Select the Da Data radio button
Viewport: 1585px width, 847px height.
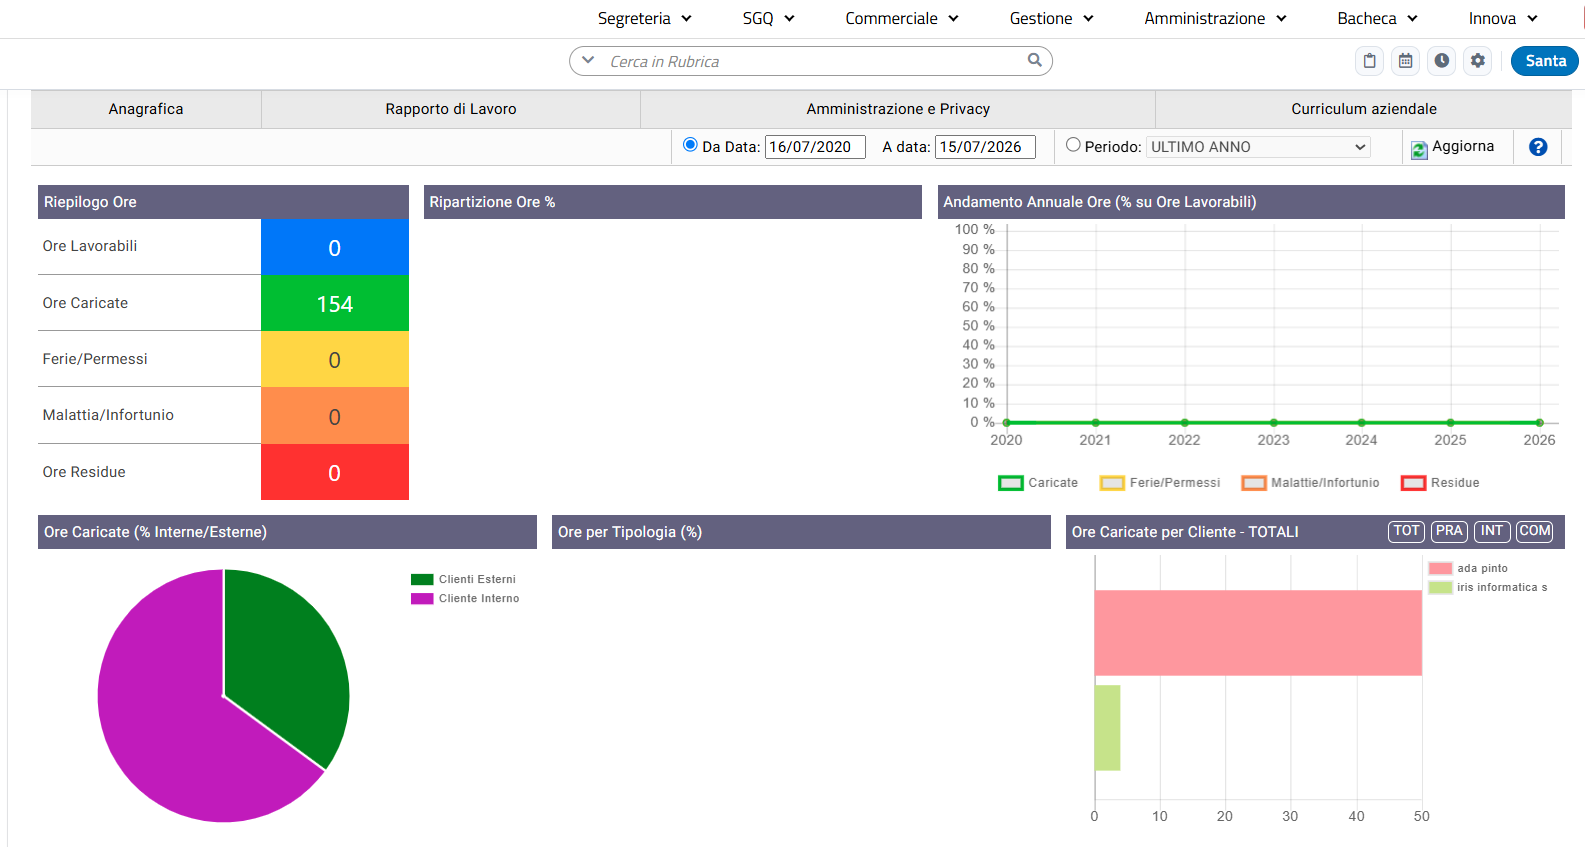[x=690, y=145]
